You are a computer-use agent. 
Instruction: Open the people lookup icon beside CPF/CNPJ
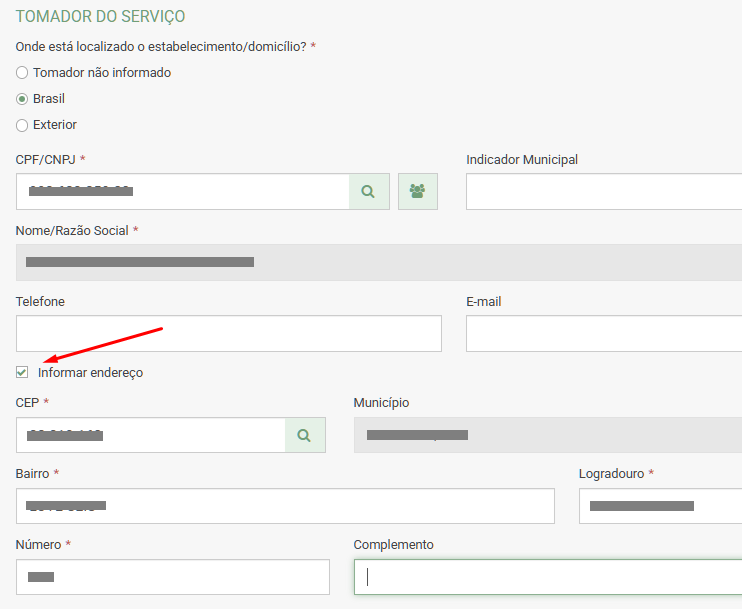[x=417, y=191]
